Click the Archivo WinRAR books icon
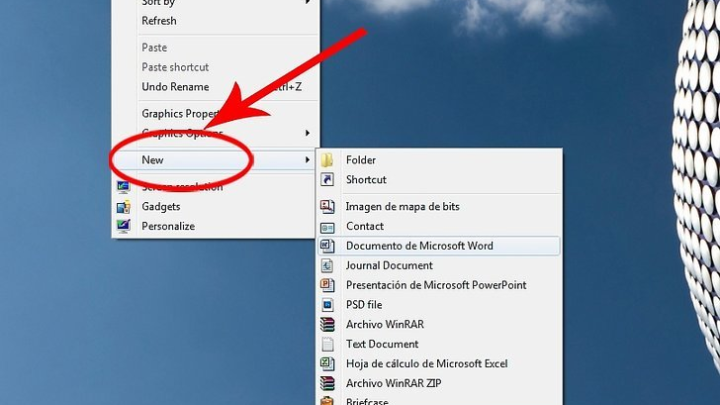 (327, 325)
